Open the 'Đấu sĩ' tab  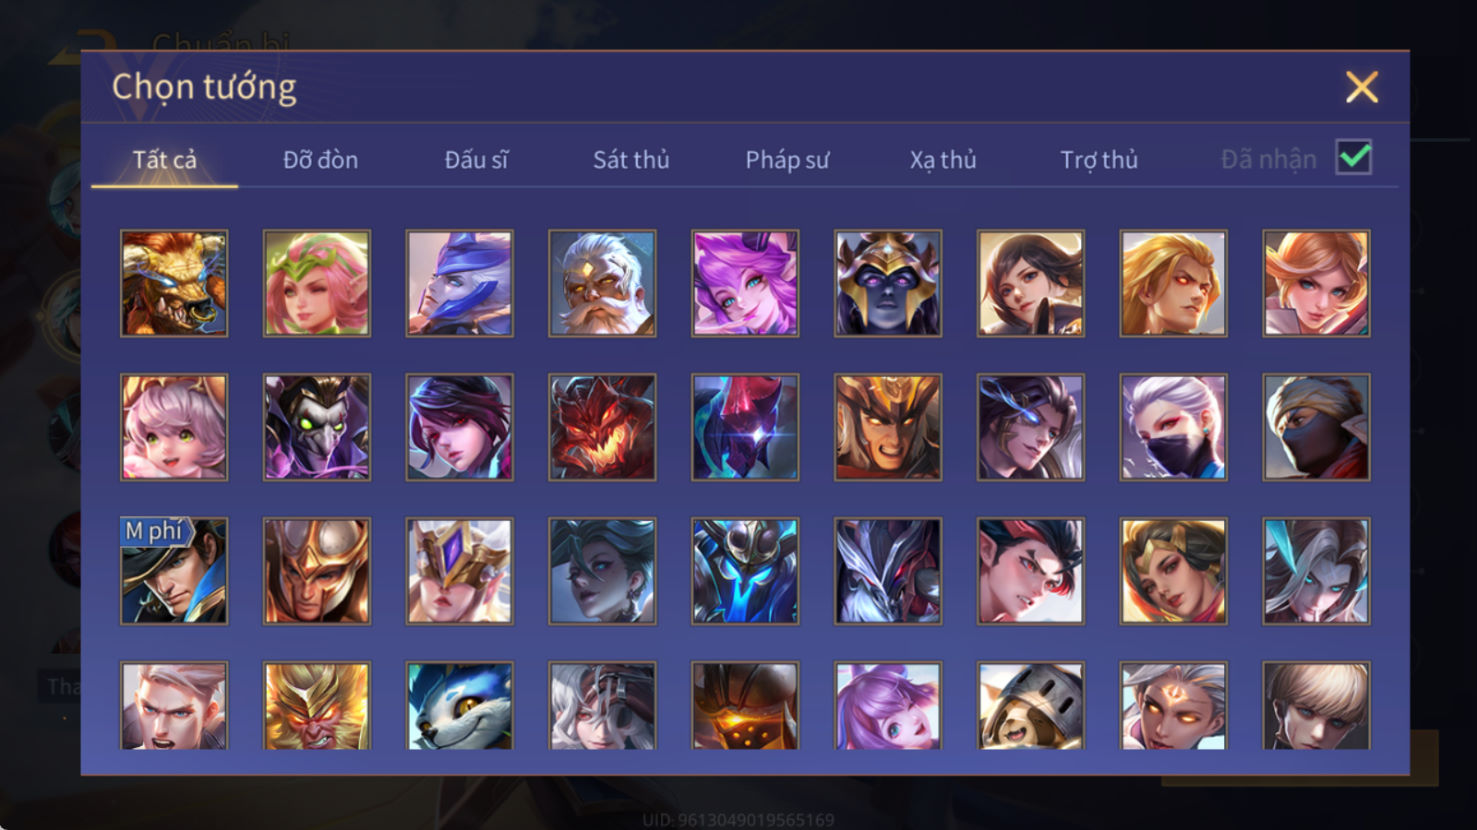point(476,160)
